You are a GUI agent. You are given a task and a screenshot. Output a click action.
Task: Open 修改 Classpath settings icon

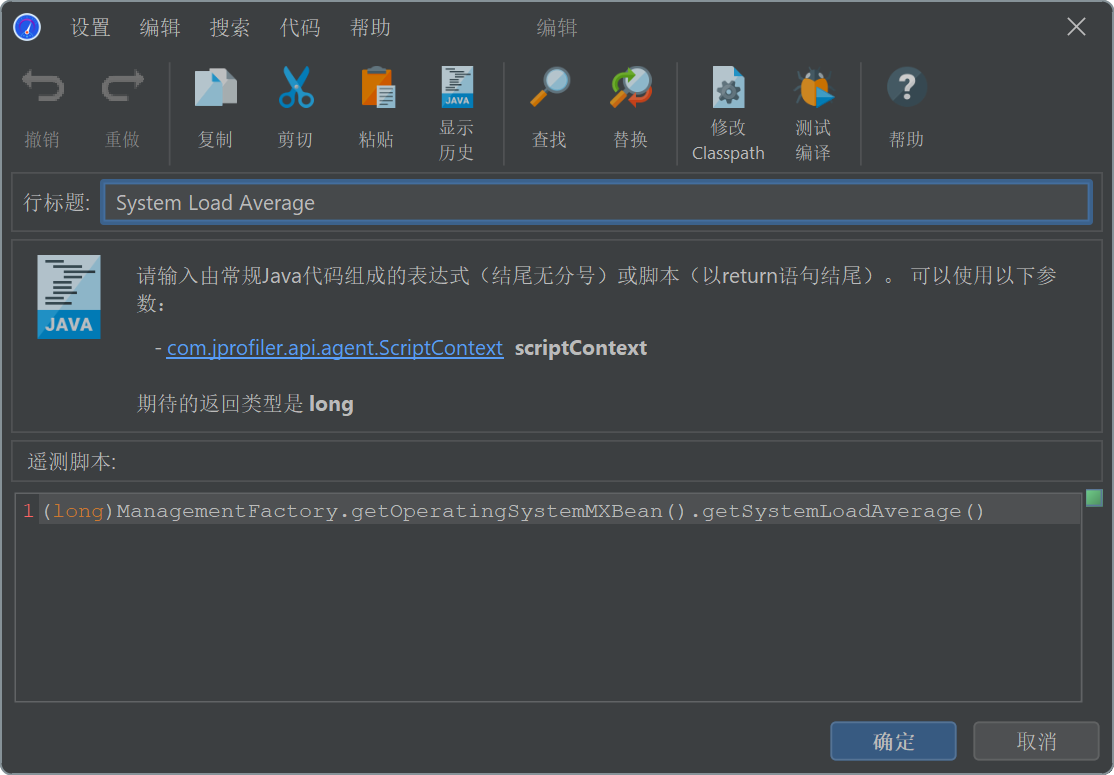click(728, 87)
